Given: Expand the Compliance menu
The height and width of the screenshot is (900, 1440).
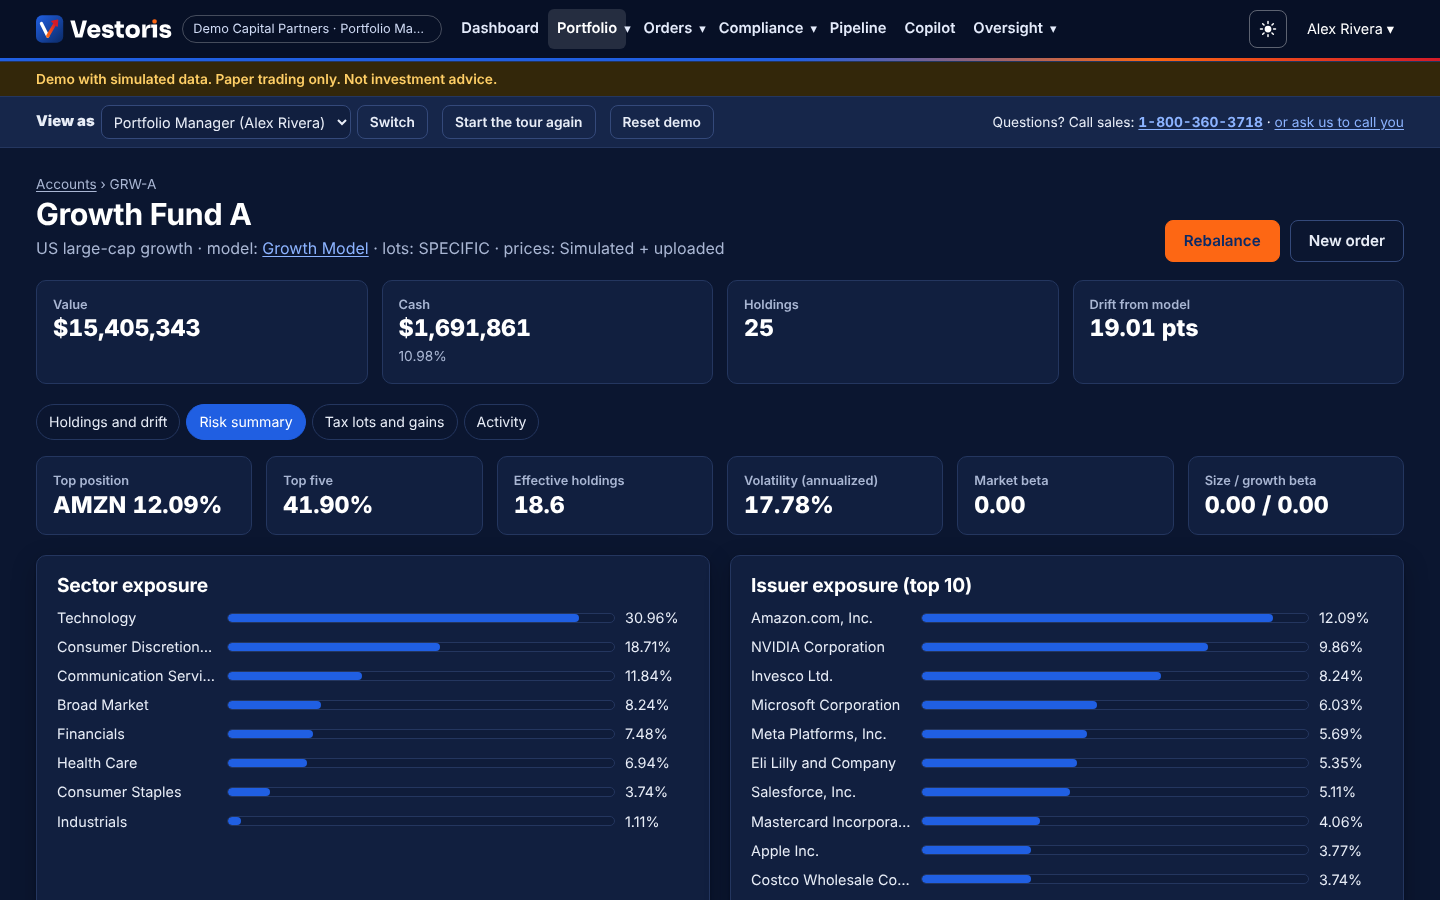Looking at the screenshot, I should 767,28.
